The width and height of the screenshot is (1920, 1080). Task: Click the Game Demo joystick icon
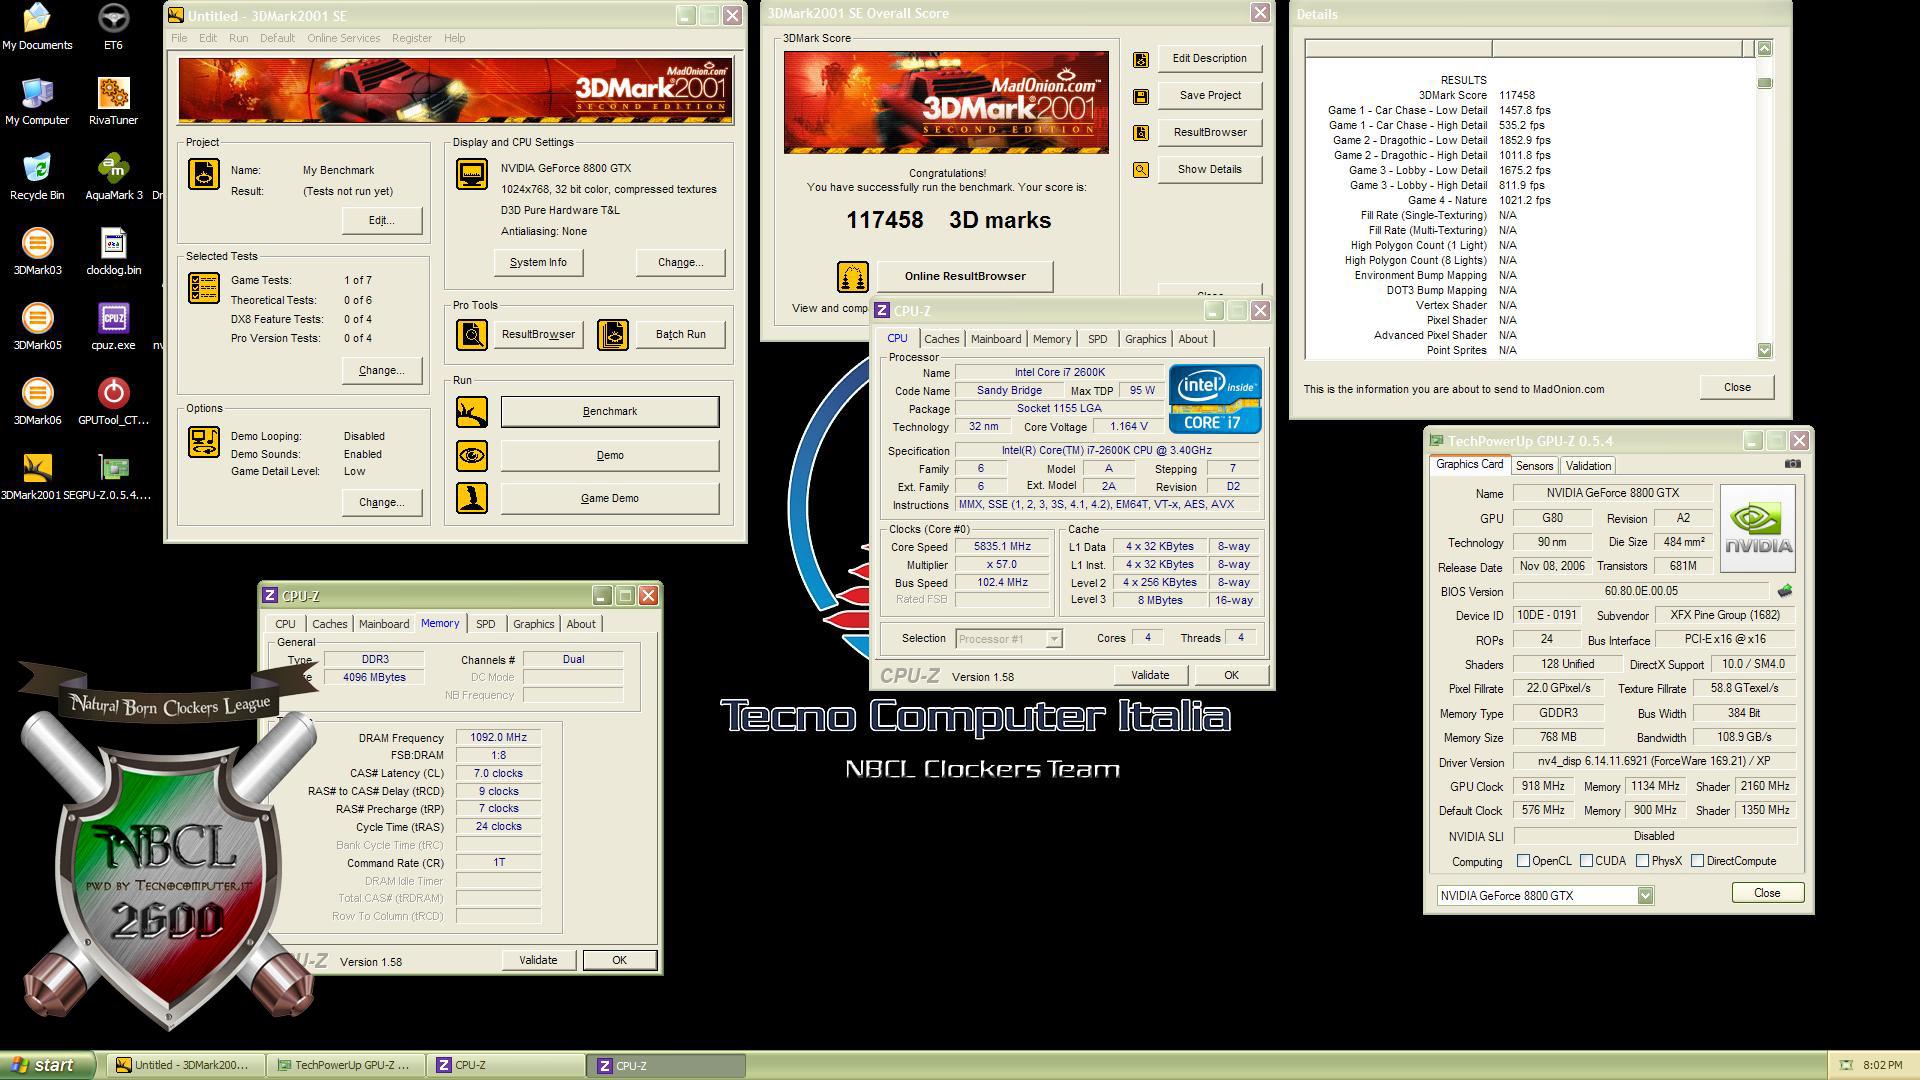[x=472, y=498]
